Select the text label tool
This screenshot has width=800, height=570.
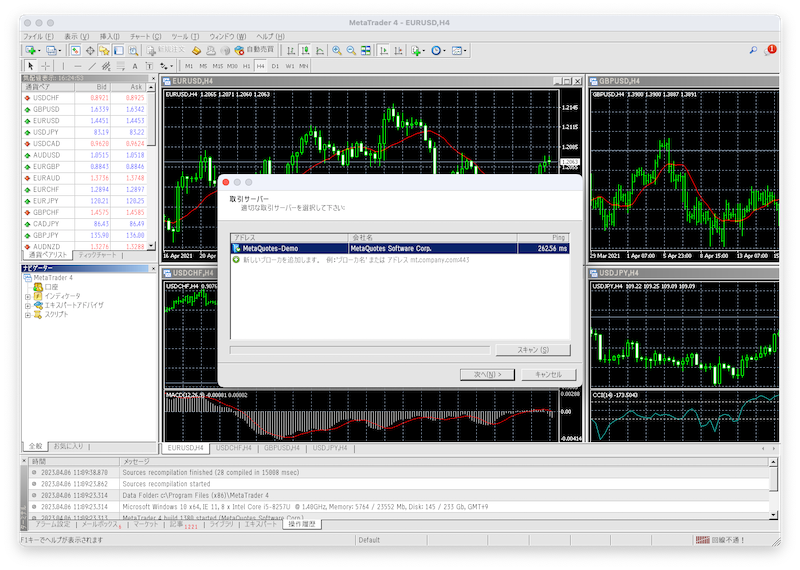(x=149, y=66)
